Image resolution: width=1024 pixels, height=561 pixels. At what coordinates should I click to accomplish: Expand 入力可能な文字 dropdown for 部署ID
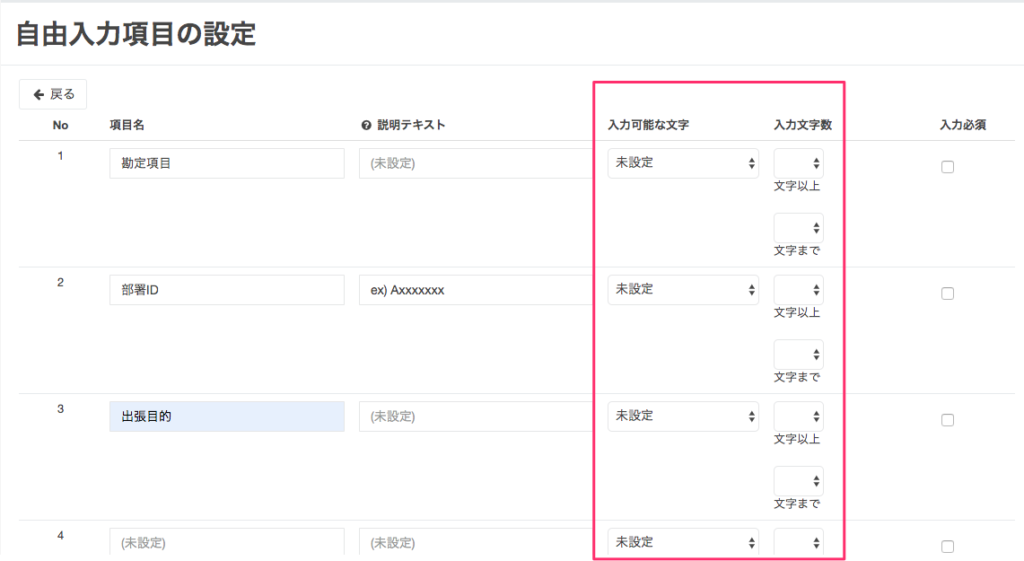pos(683,290)
